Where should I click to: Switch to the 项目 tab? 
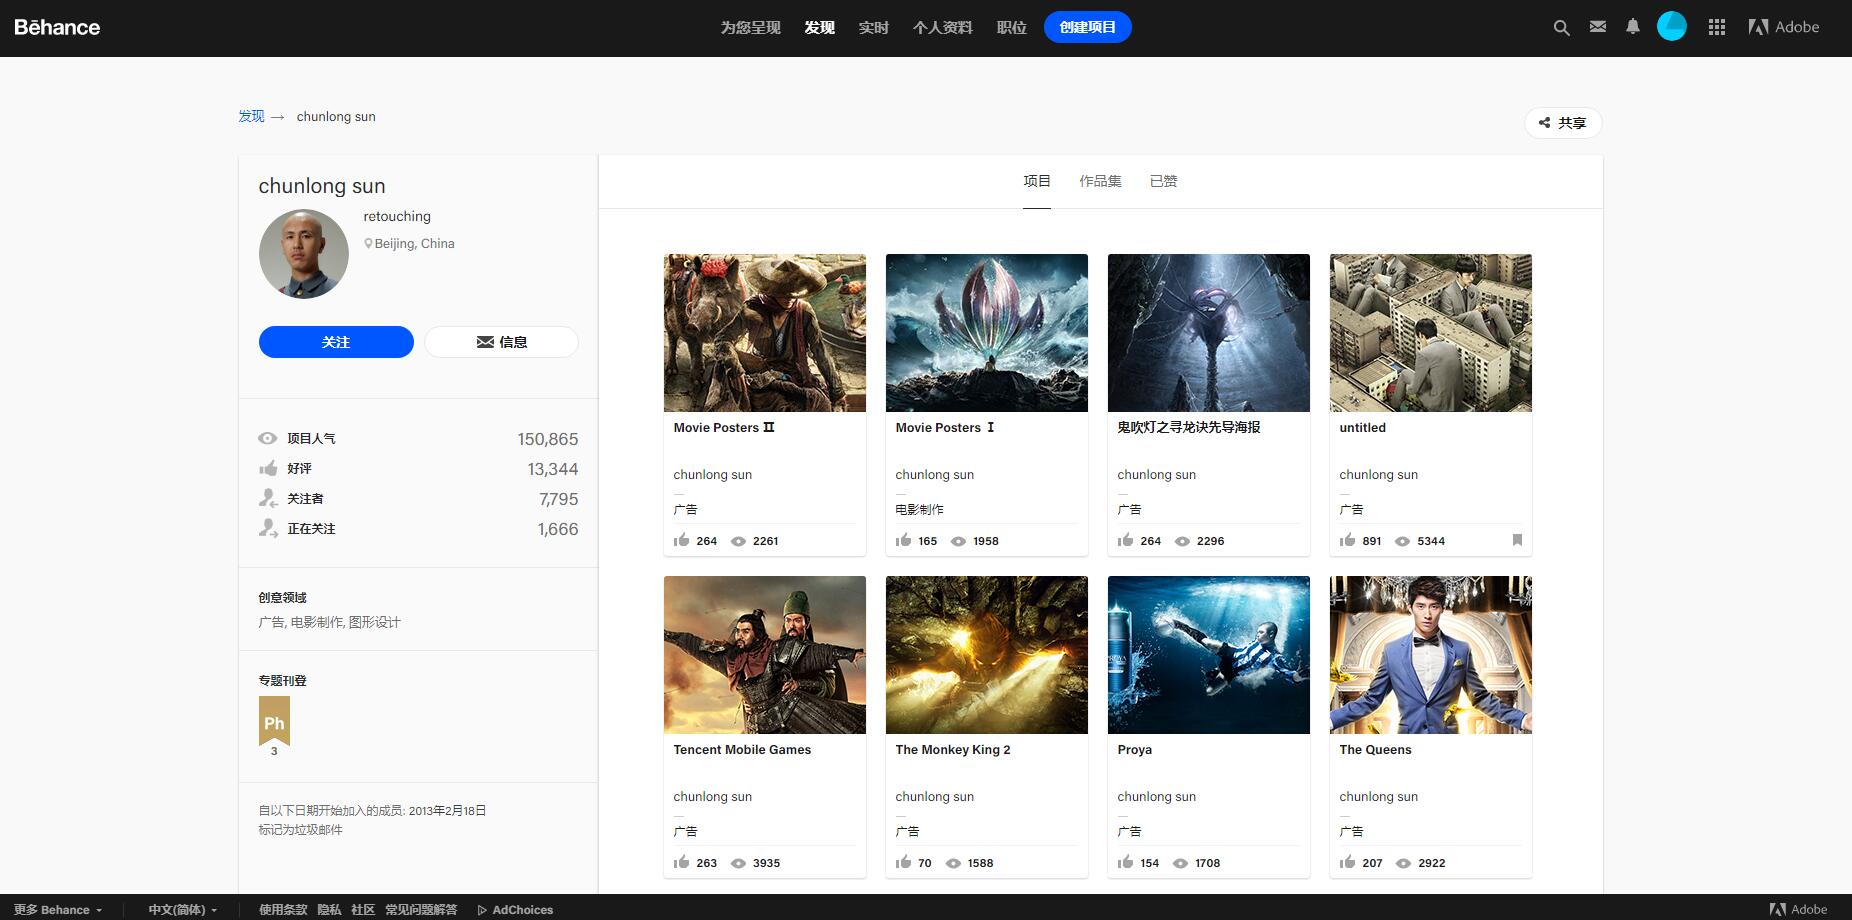pos(1037,181)
